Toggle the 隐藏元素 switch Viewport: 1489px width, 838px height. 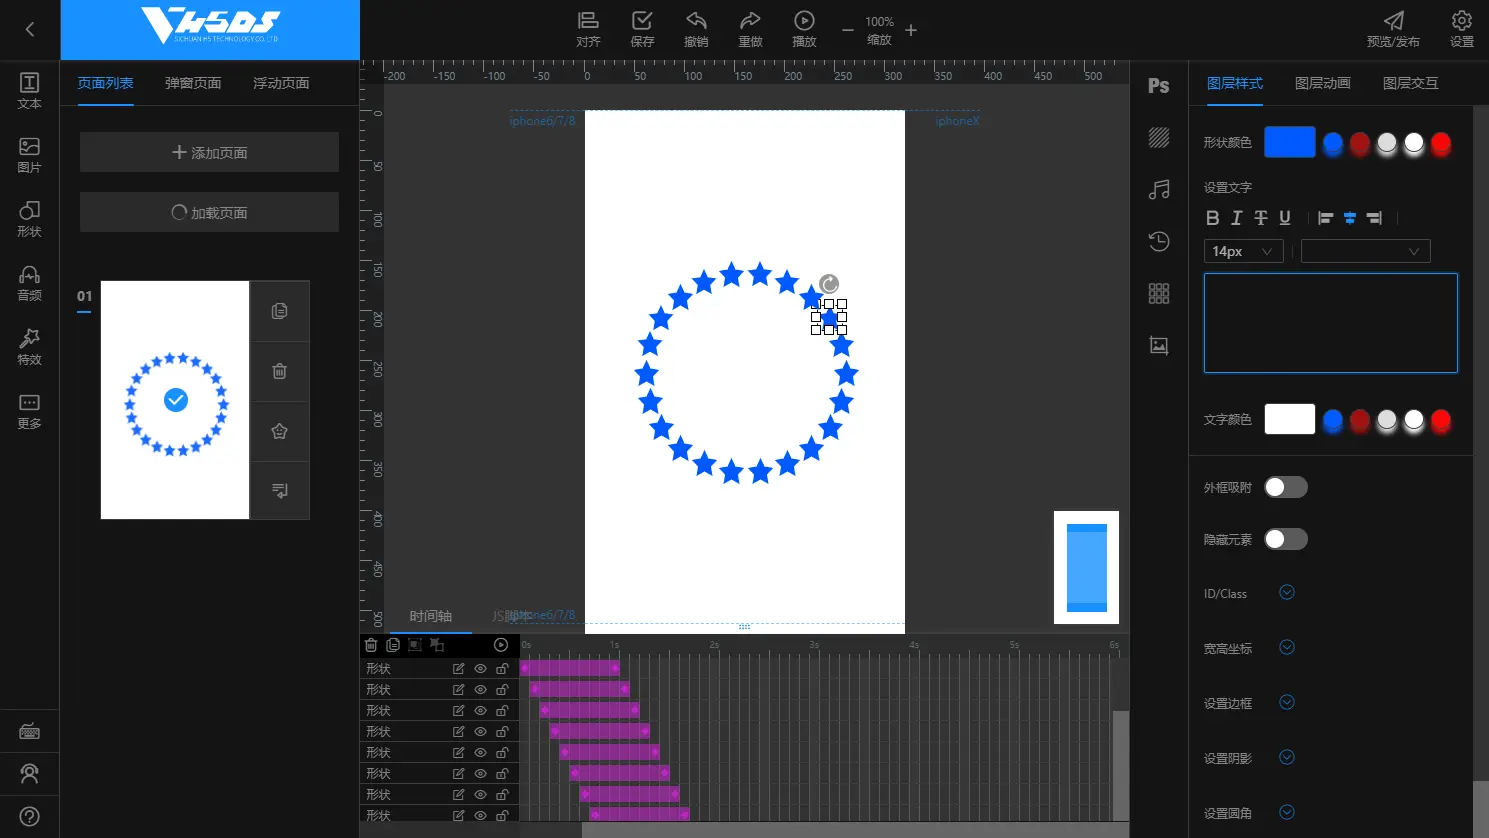pyautogui.click(x=1286, y=539)
